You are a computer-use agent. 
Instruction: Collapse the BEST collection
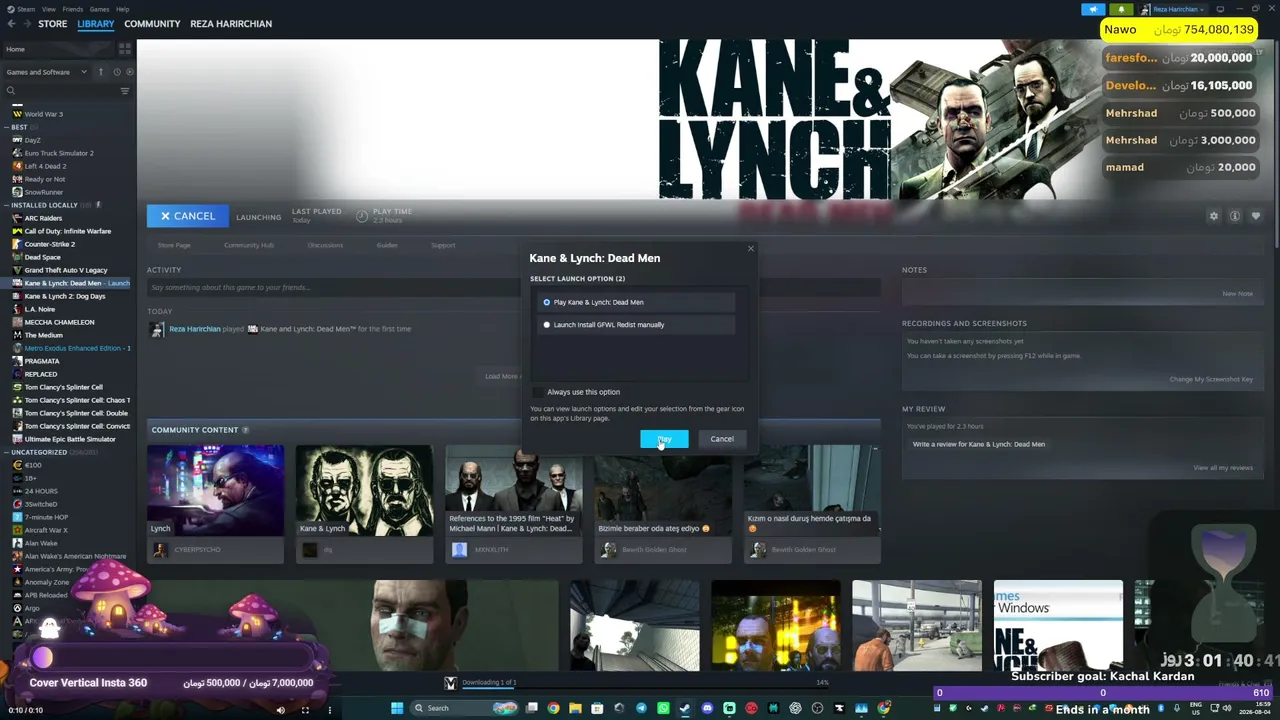coord(7,127)
